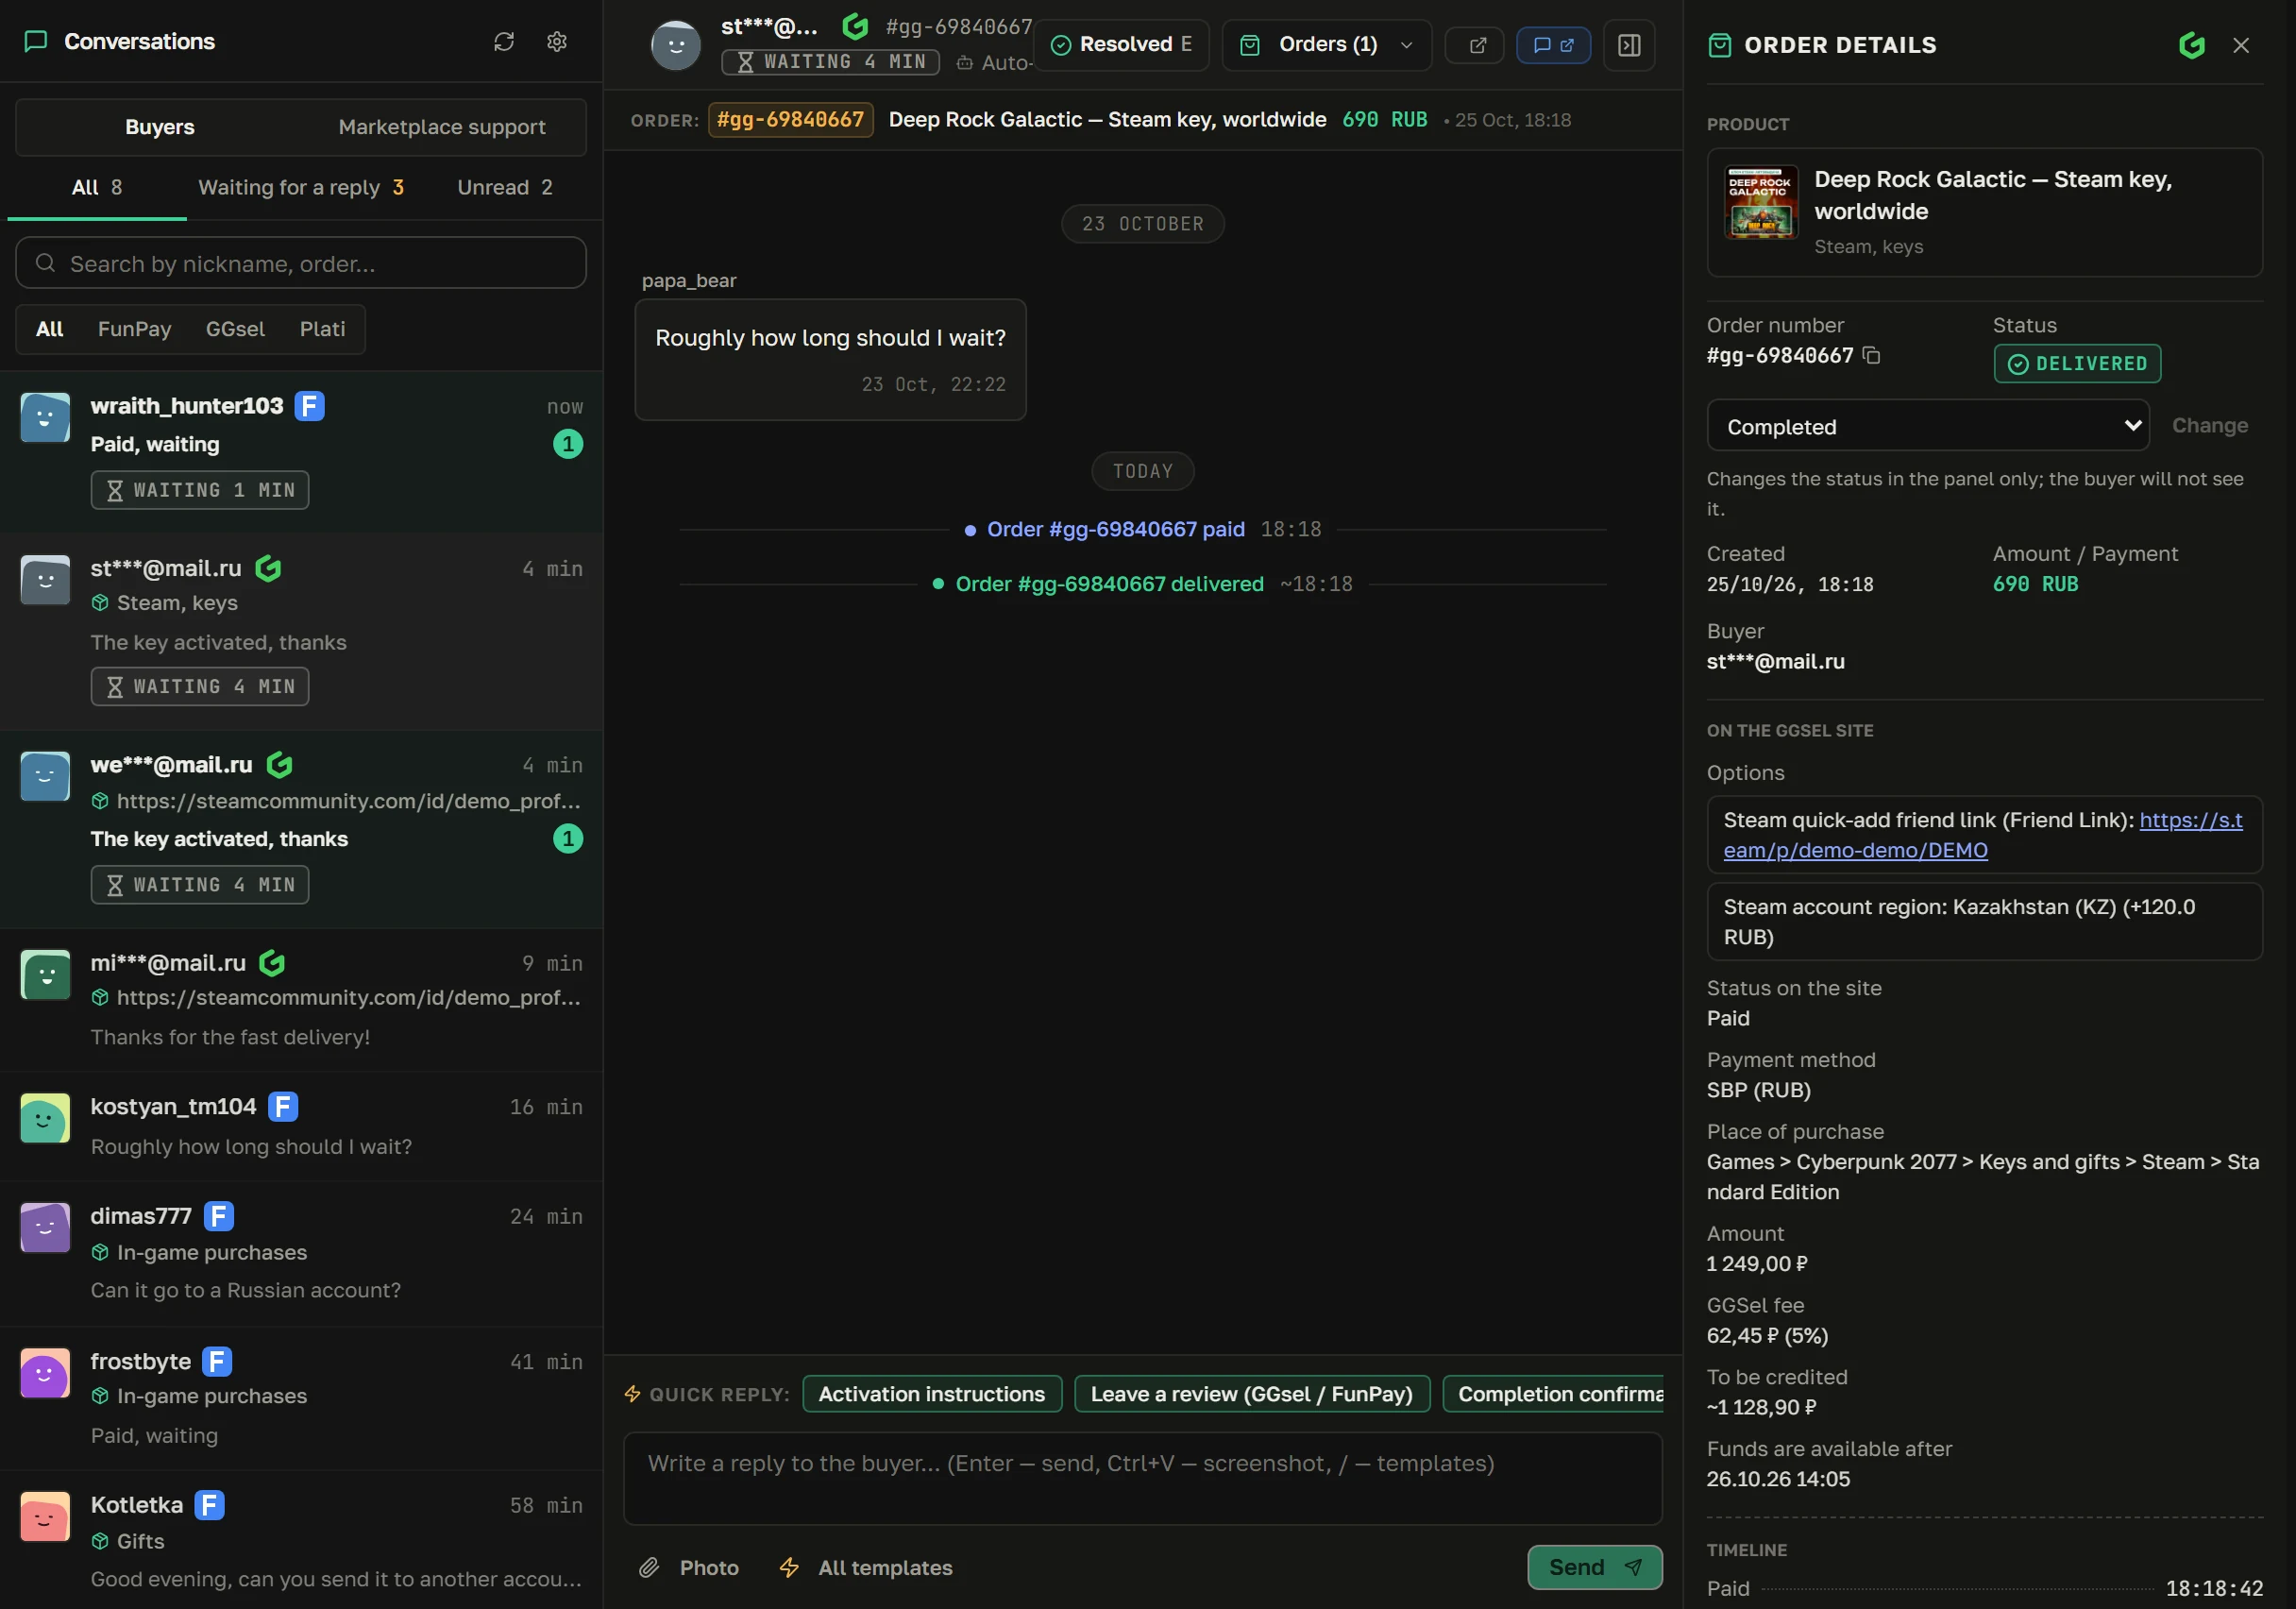
Task: Click the paperclip attachment icon
Action: click(649, 1567)
